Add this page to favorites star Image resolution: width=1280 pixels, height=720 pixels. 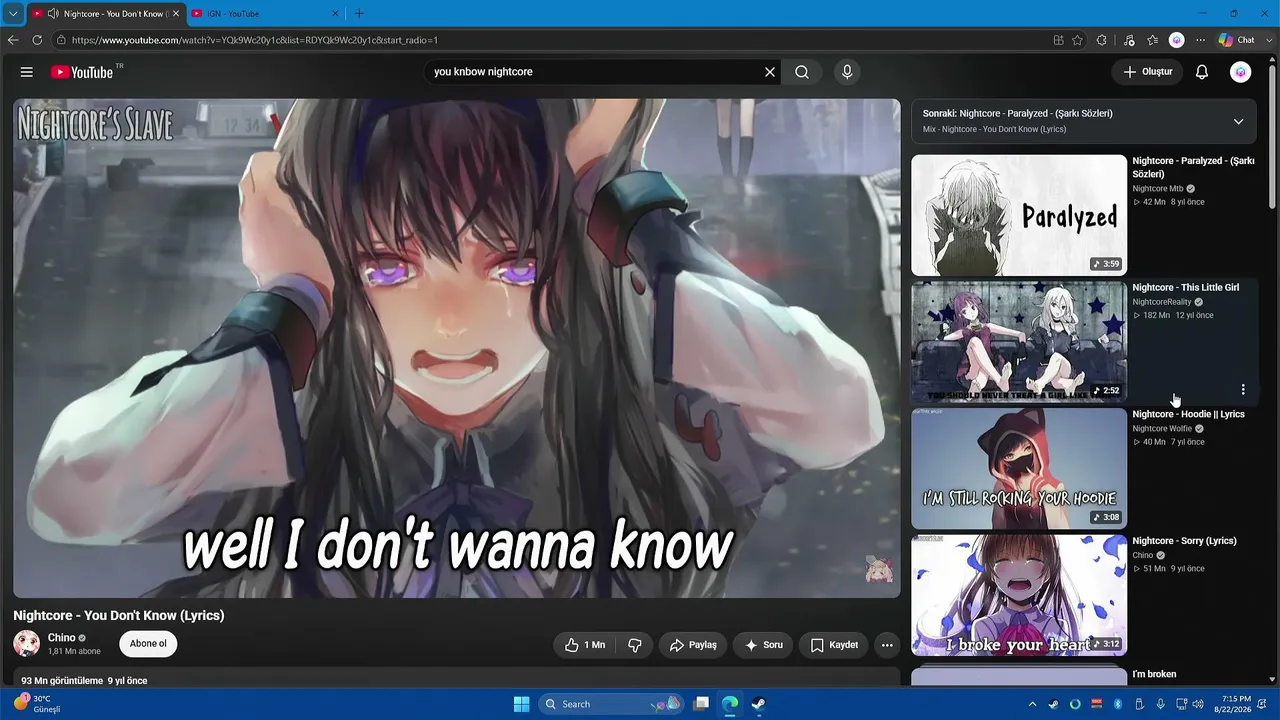[x=1077, y=40]
